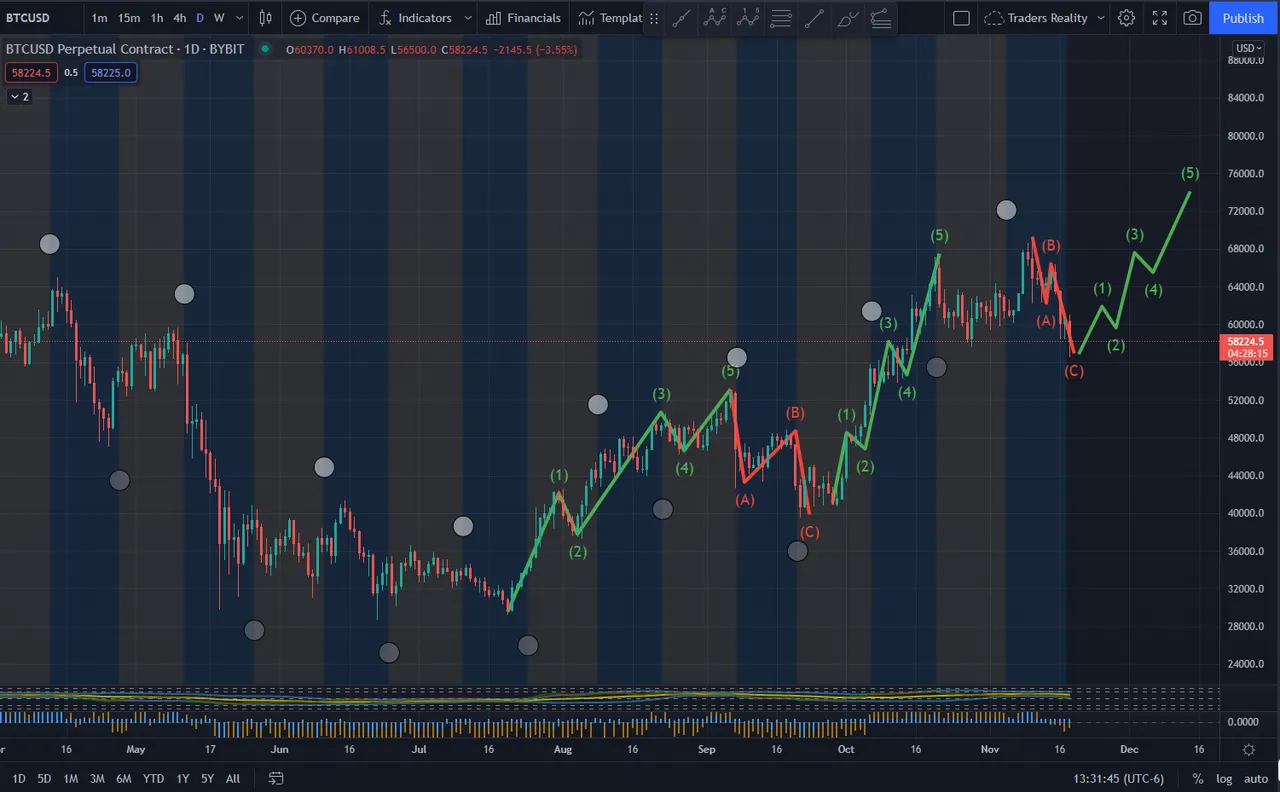Screen dimensions: 1280x792
Task: Select the ABC Elliott correction wave tool
Action: point(714,18)
